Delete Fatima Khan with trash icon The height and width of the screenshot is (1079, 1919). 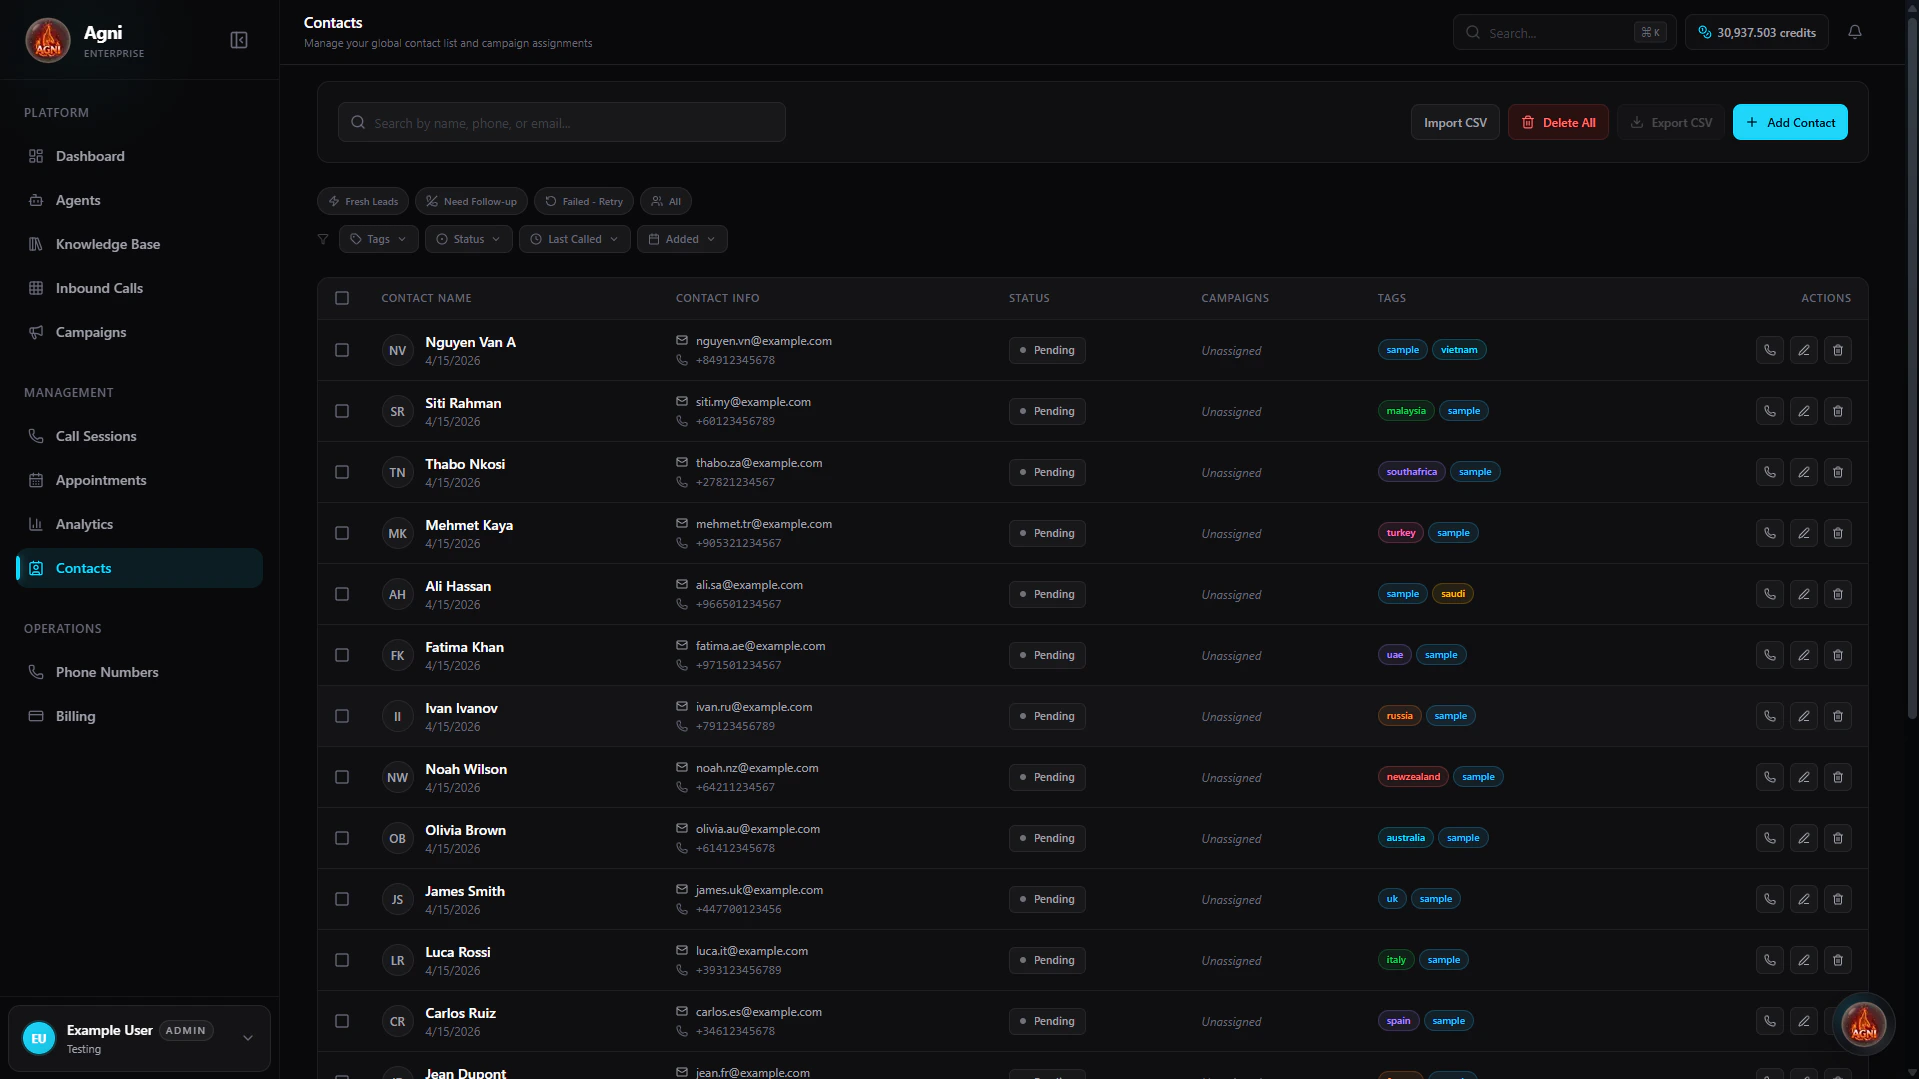[1838, 655]
